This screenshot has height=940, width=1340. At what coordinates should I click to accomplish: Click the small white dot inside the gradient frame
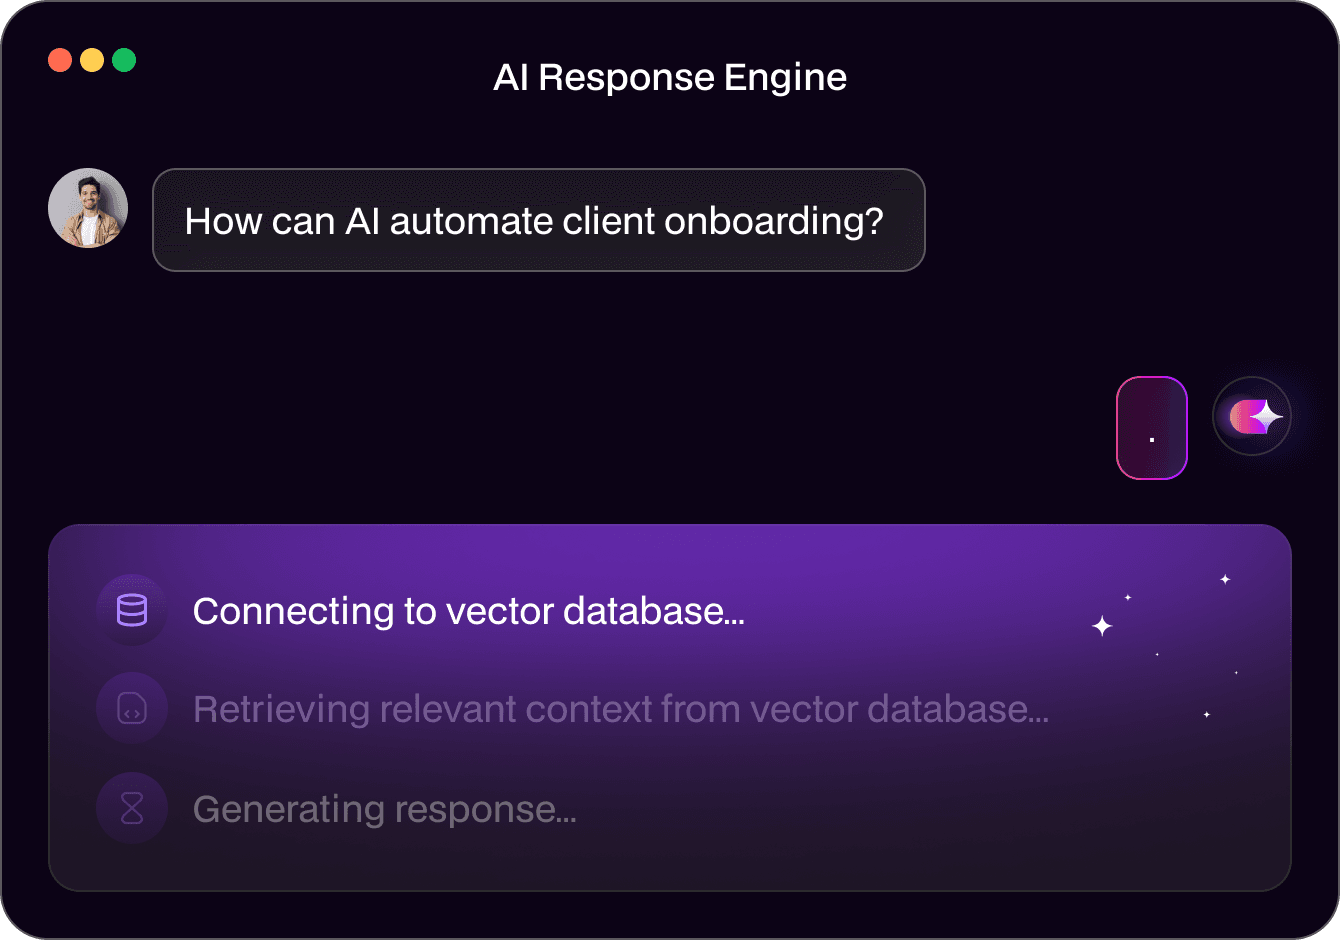pyautogui.click(x=1152, y=438)
